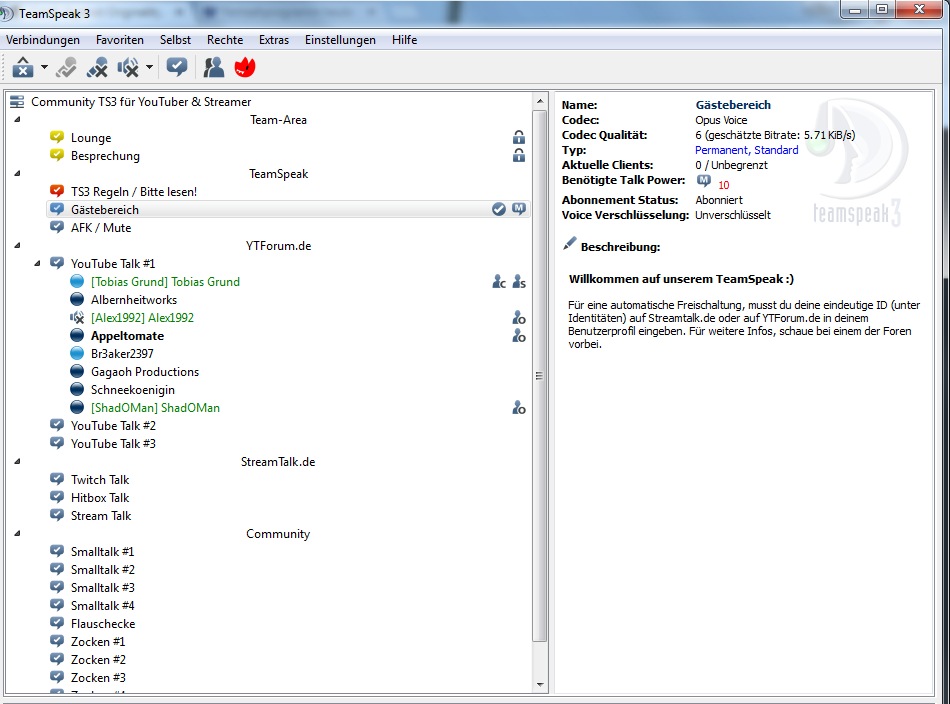This screenshot has width=950, height=704.
Task: Click the blue Permanent type link
Action: 722,150
